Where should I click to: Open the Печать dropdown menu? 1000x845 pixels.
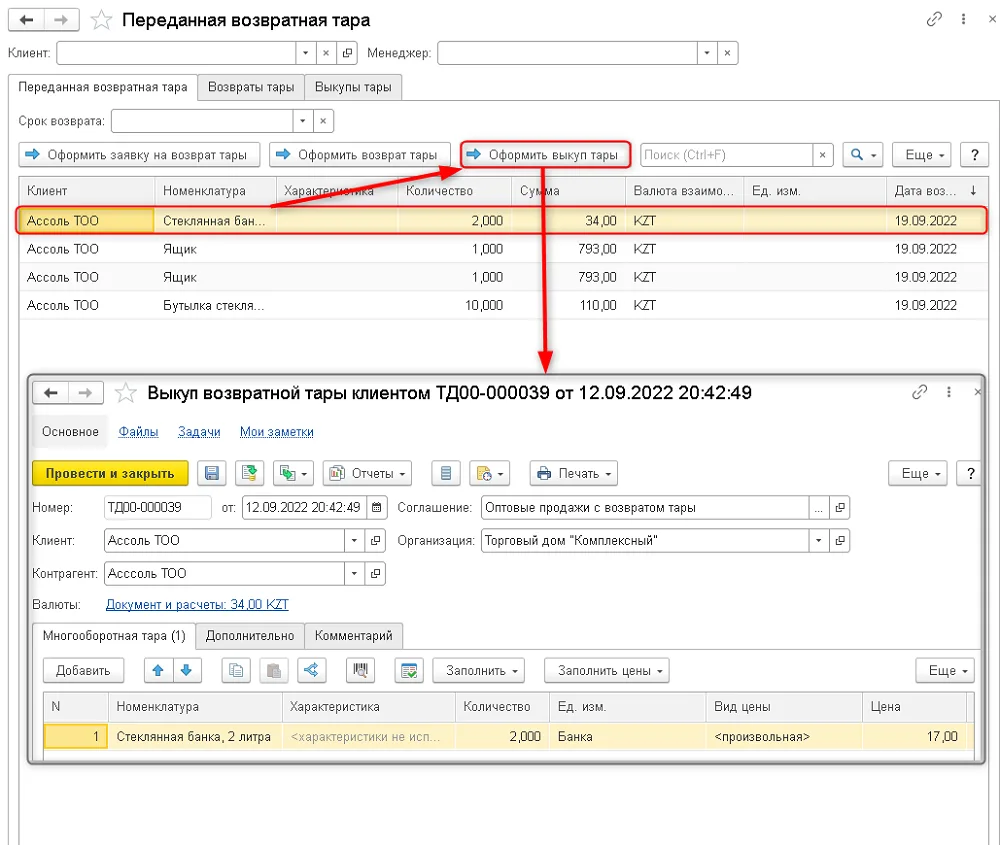[573, 473]
